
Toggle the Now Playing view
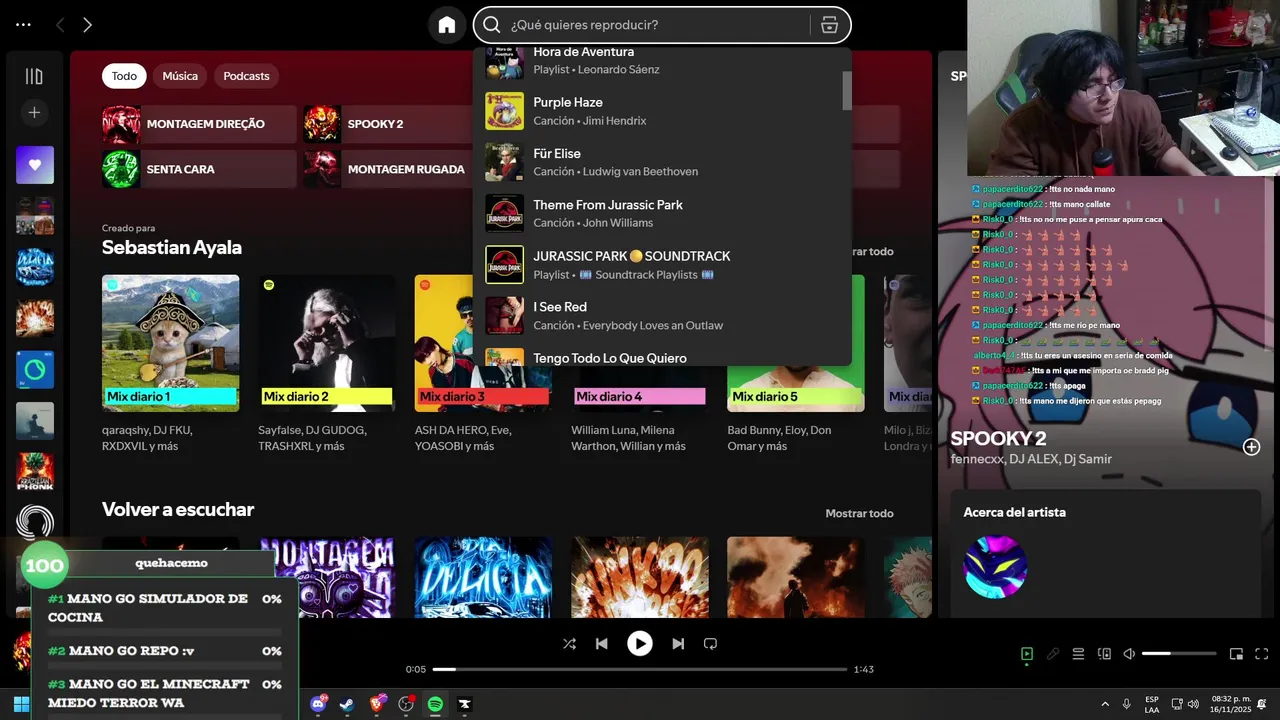pyautogui.click(x=1027, y=654)
